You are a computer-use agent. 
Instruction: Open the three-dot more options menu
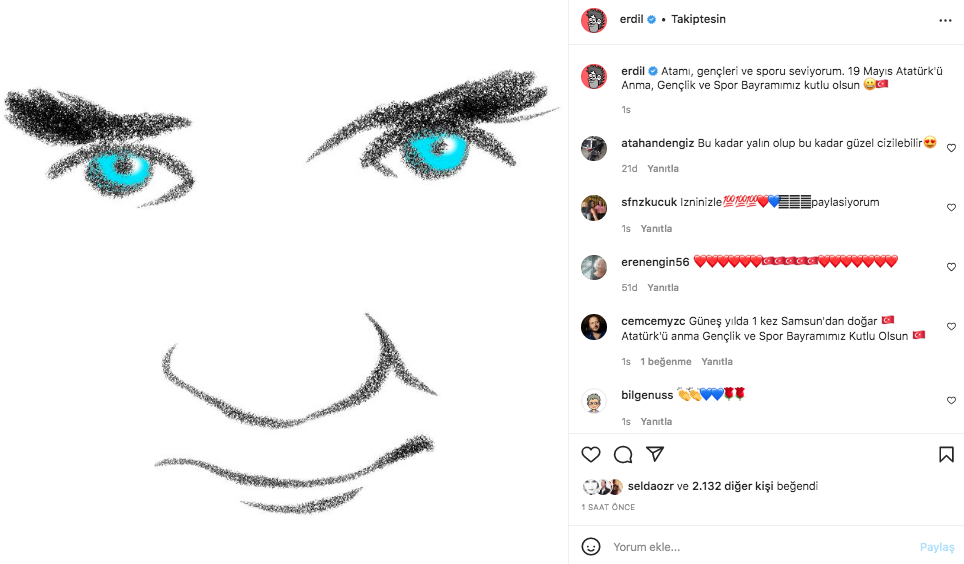click(946, 21)
